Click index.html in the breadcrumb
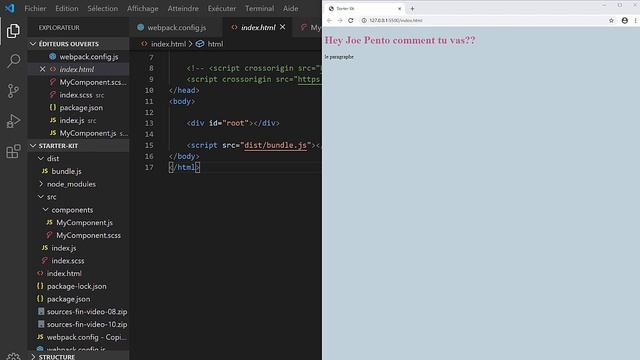640x360 pixels. 168,44
